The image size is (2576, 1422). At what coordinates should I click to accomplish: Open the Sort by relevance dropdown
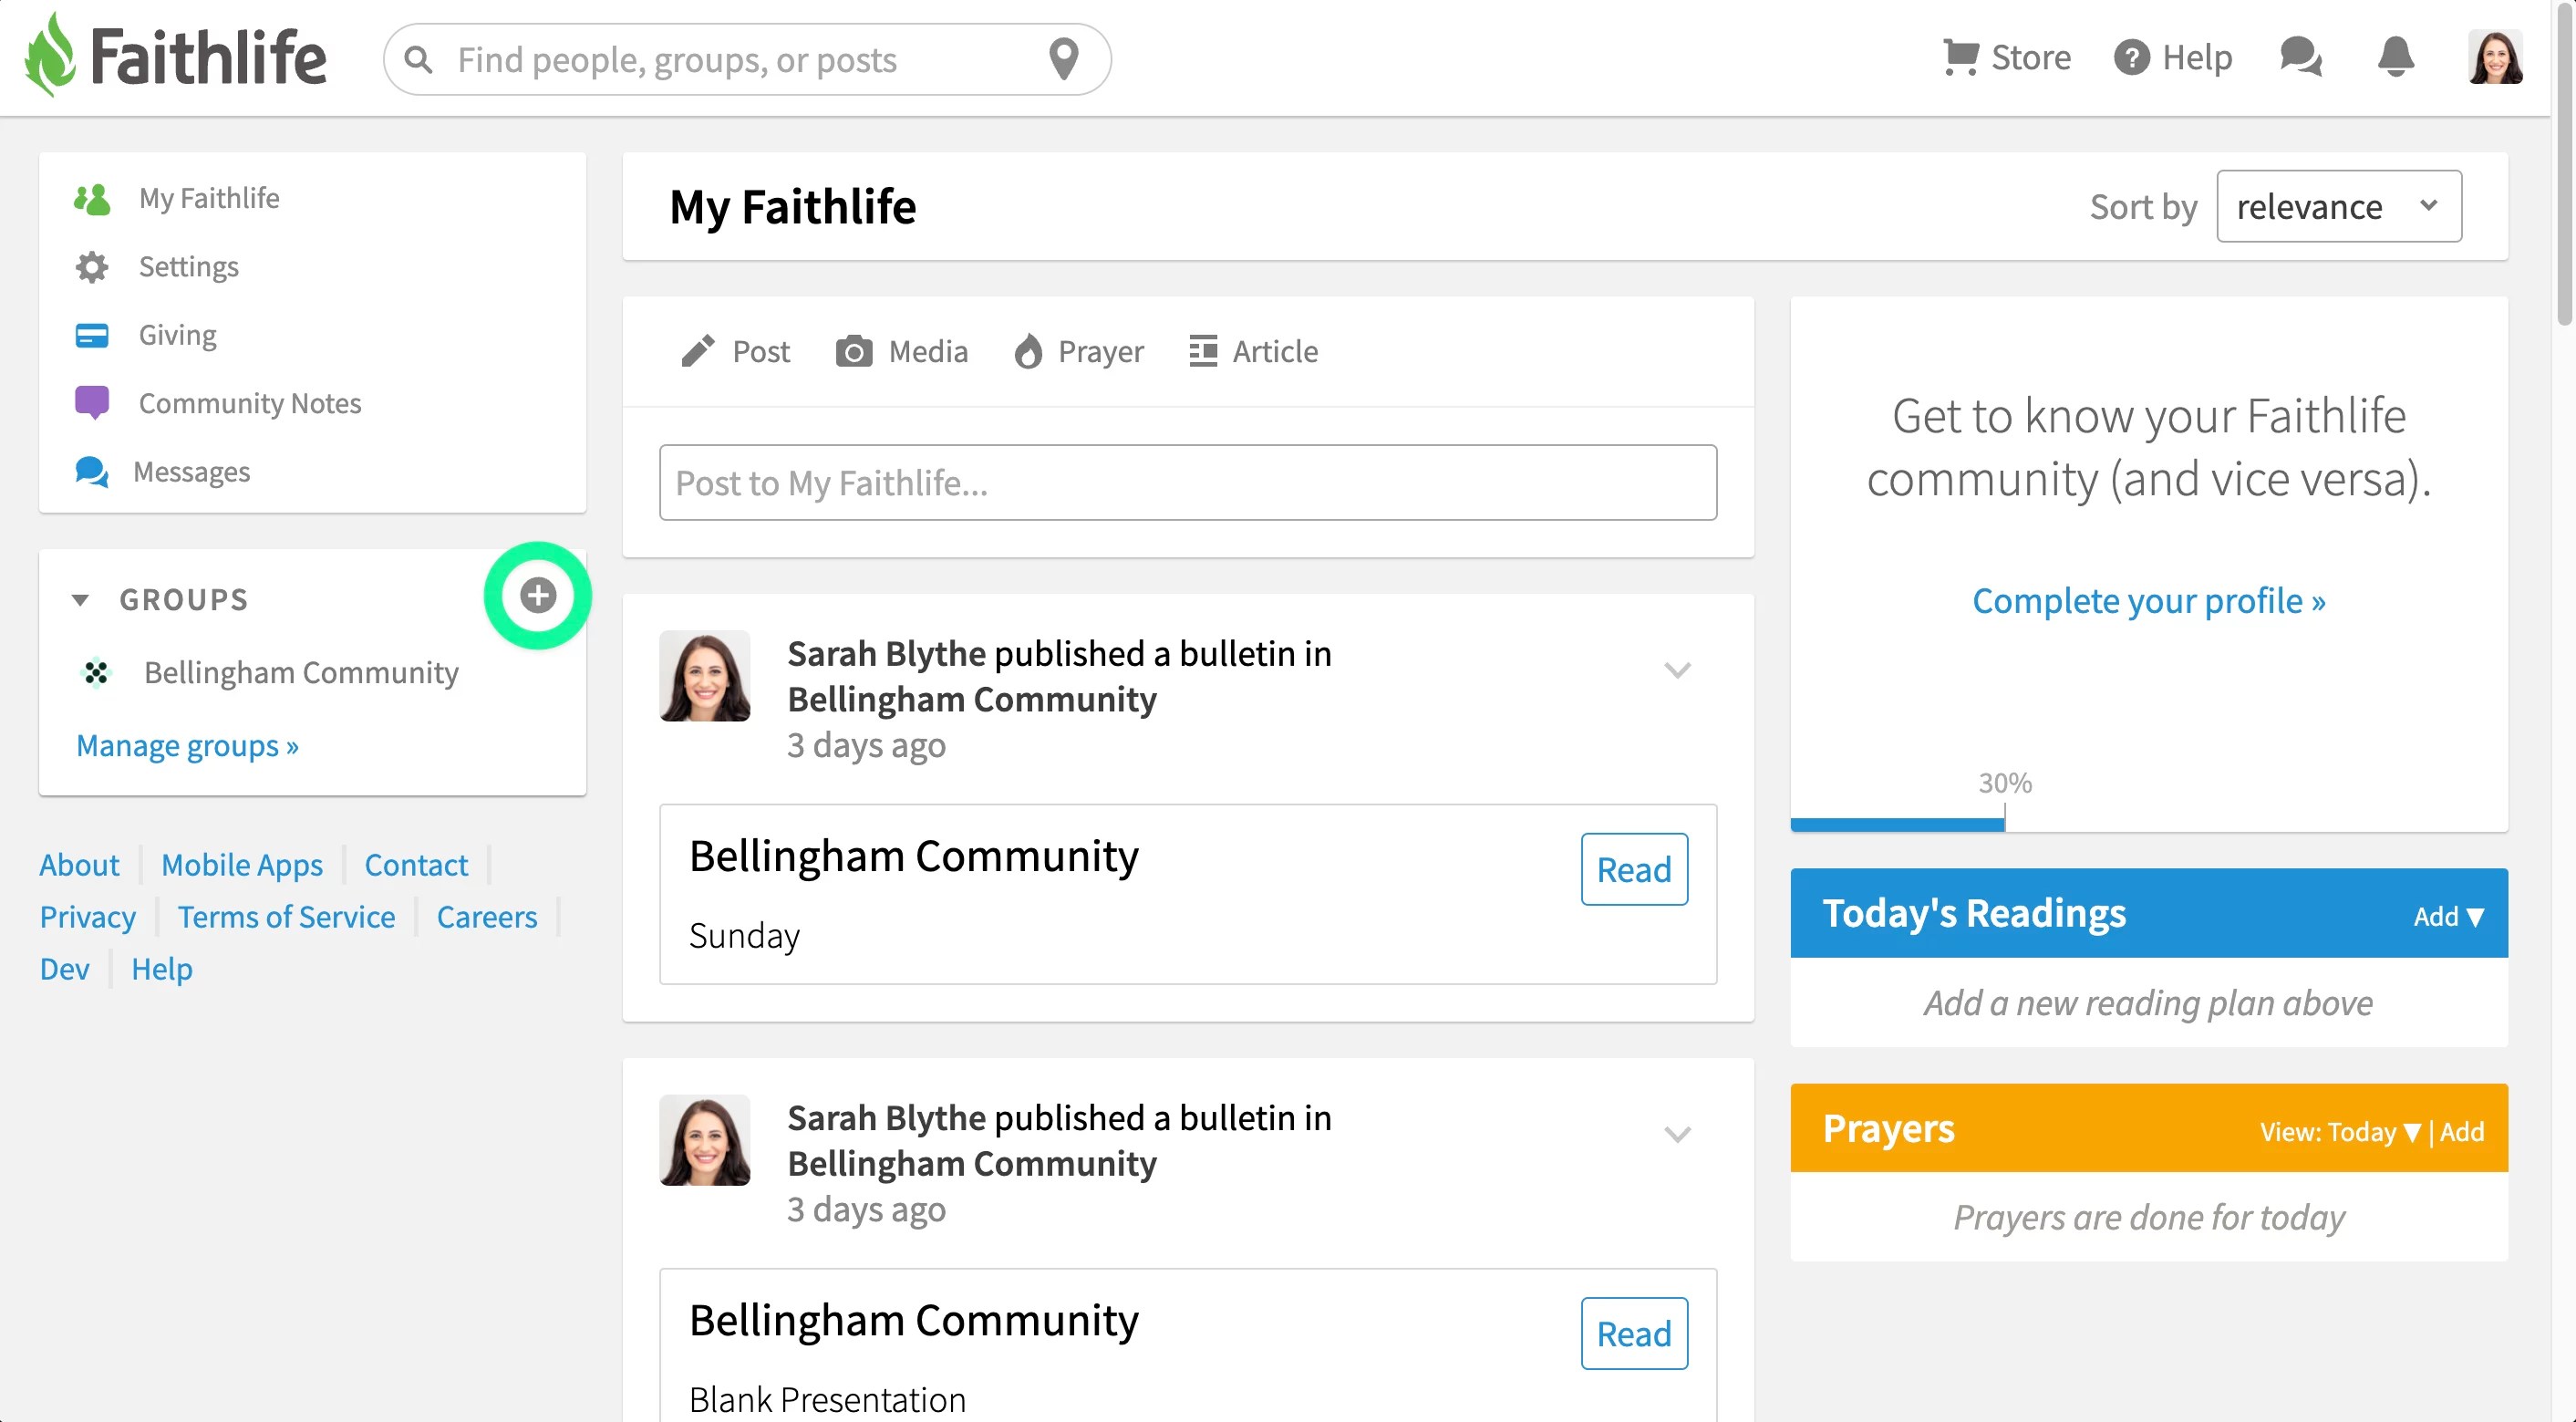point(2338,207)
